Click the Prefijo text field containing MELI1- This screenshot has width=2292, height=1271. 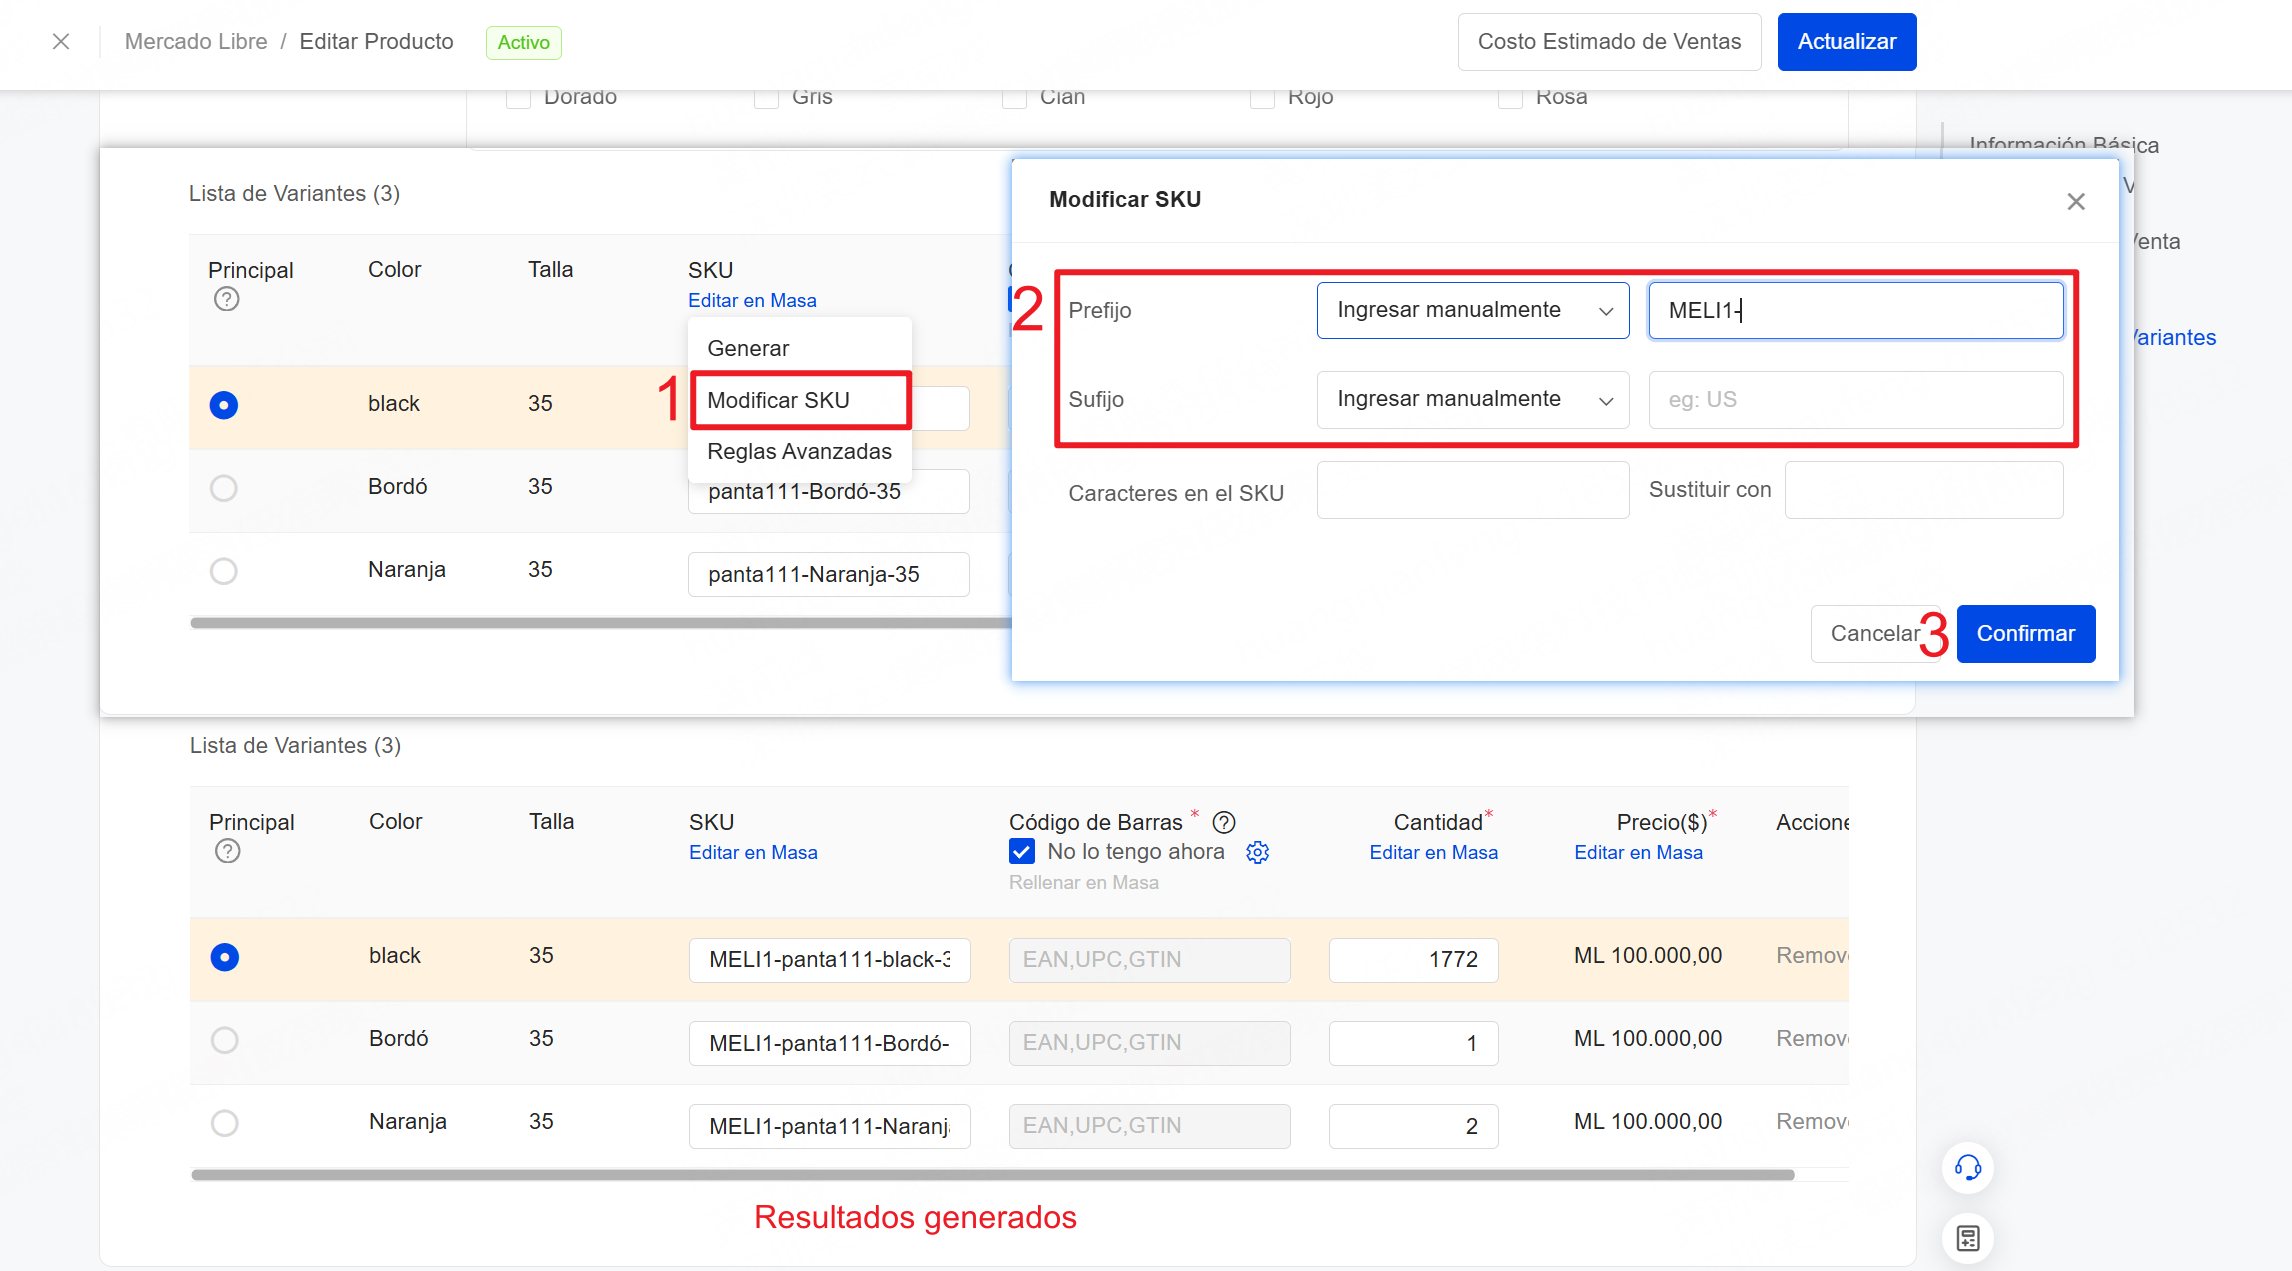tap(1856, 310)
